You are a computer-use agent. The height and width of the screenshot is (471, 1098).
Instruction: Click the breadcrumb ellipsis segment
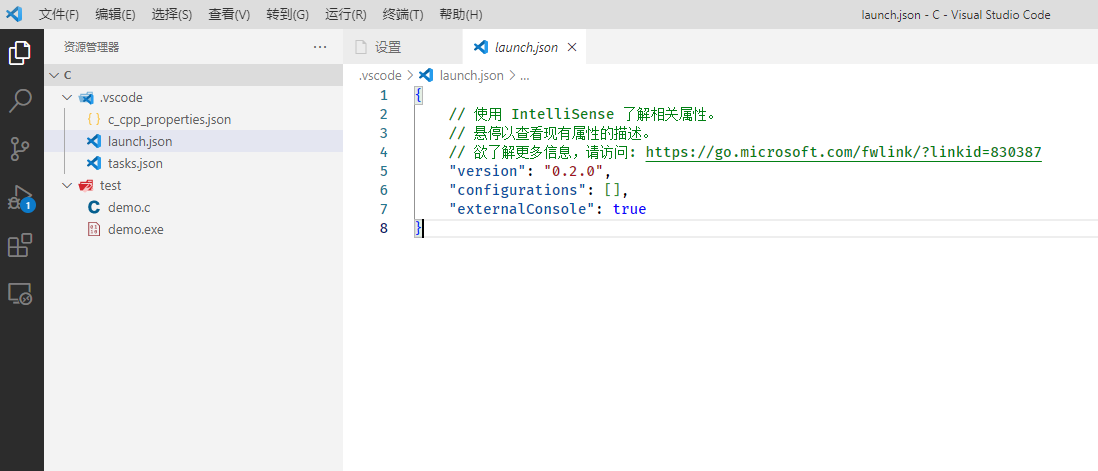(x=524, y=76)
